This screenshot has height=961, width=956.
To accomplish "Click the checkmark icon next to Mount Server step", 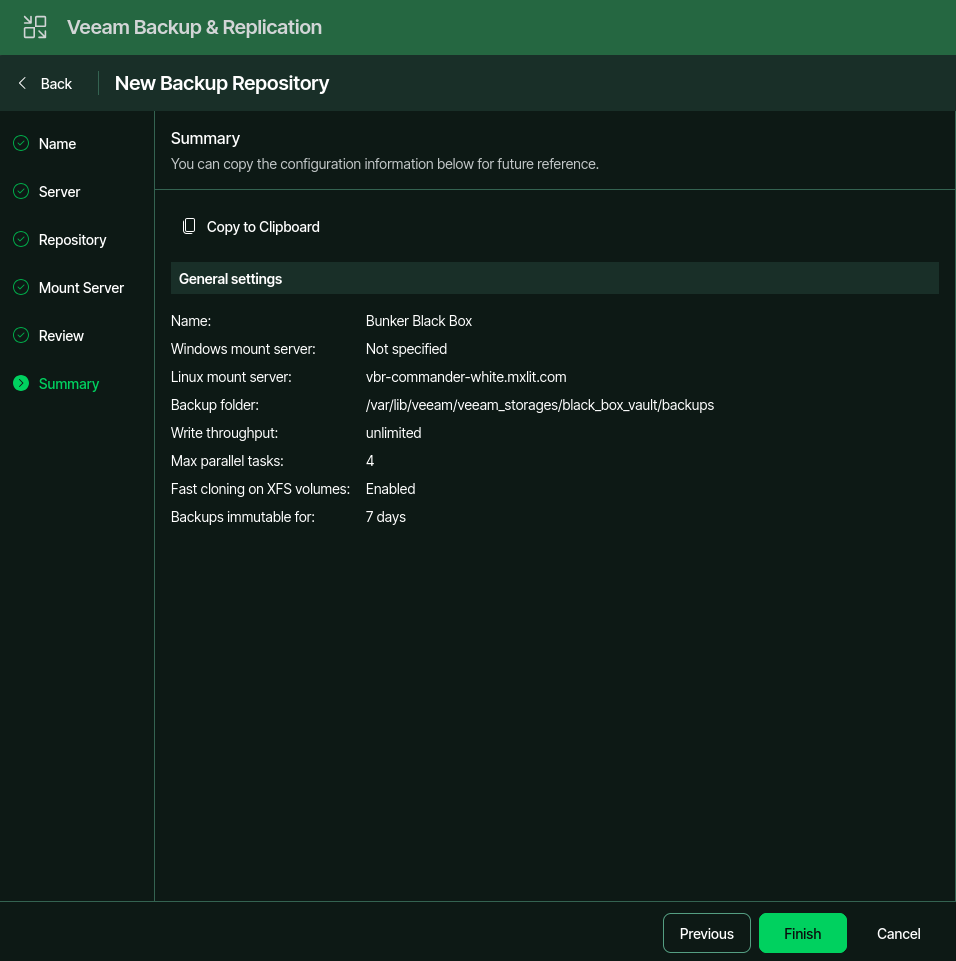I will point(21,287).
